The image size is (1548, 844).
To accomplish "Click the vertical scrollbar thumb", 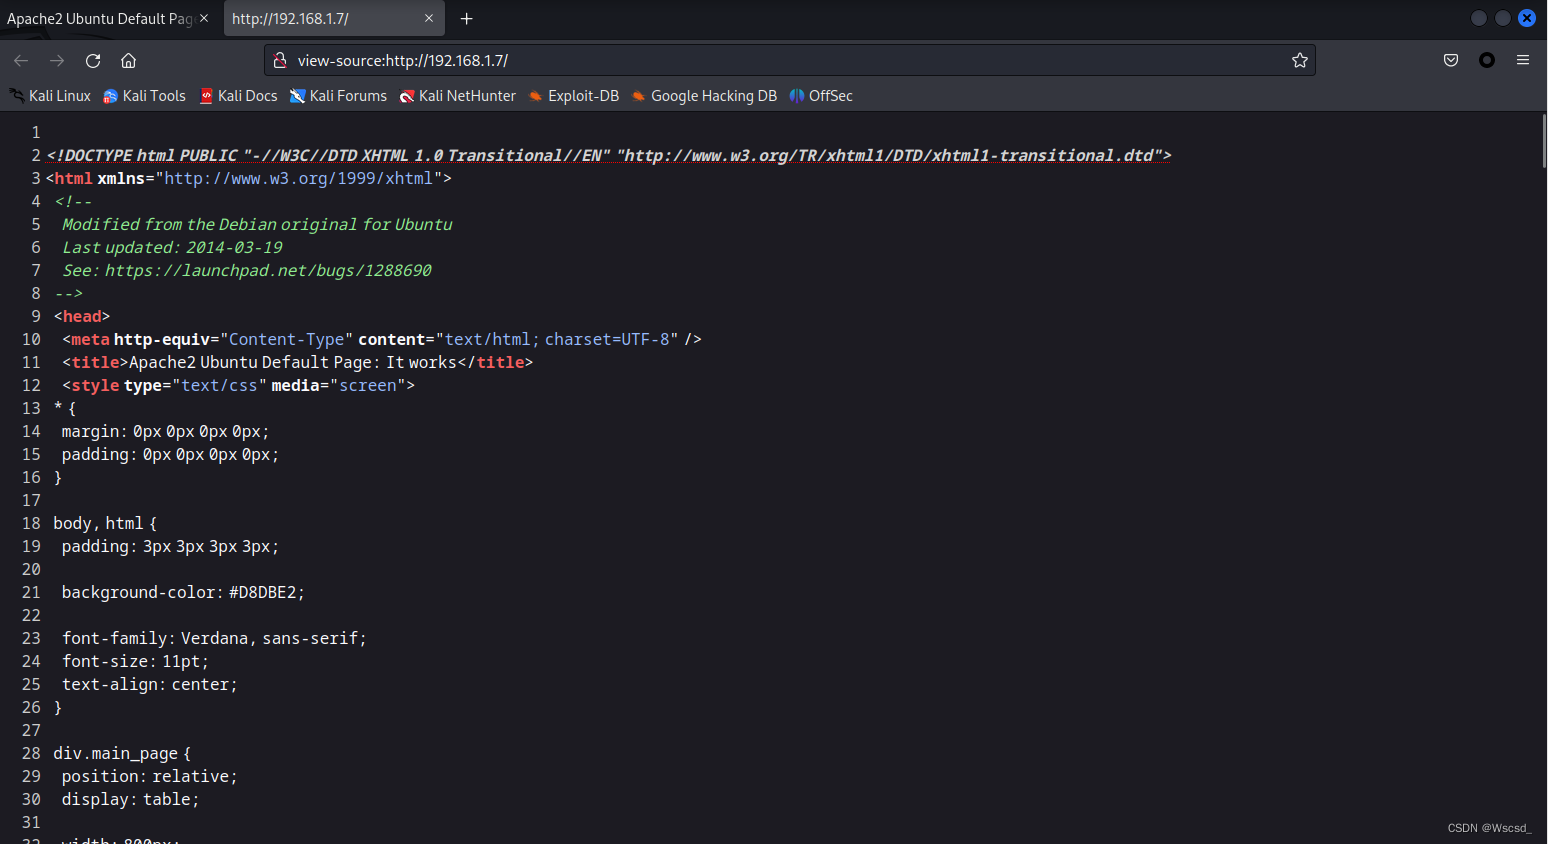I will pos(1544,141).
